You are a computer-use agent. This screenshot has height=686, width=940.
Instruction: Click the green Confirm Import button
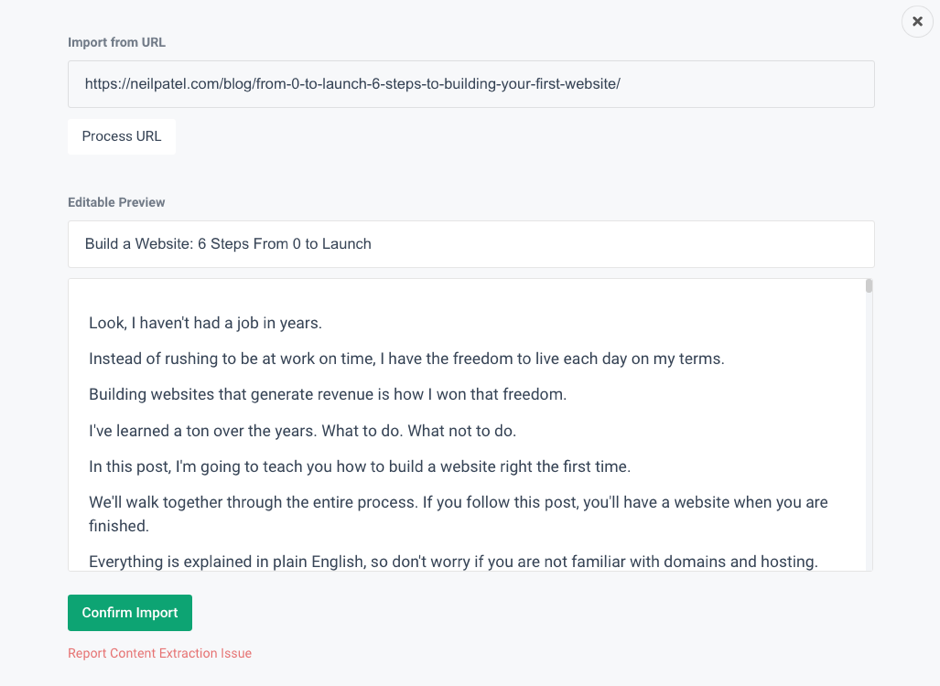tap(129, 612)
